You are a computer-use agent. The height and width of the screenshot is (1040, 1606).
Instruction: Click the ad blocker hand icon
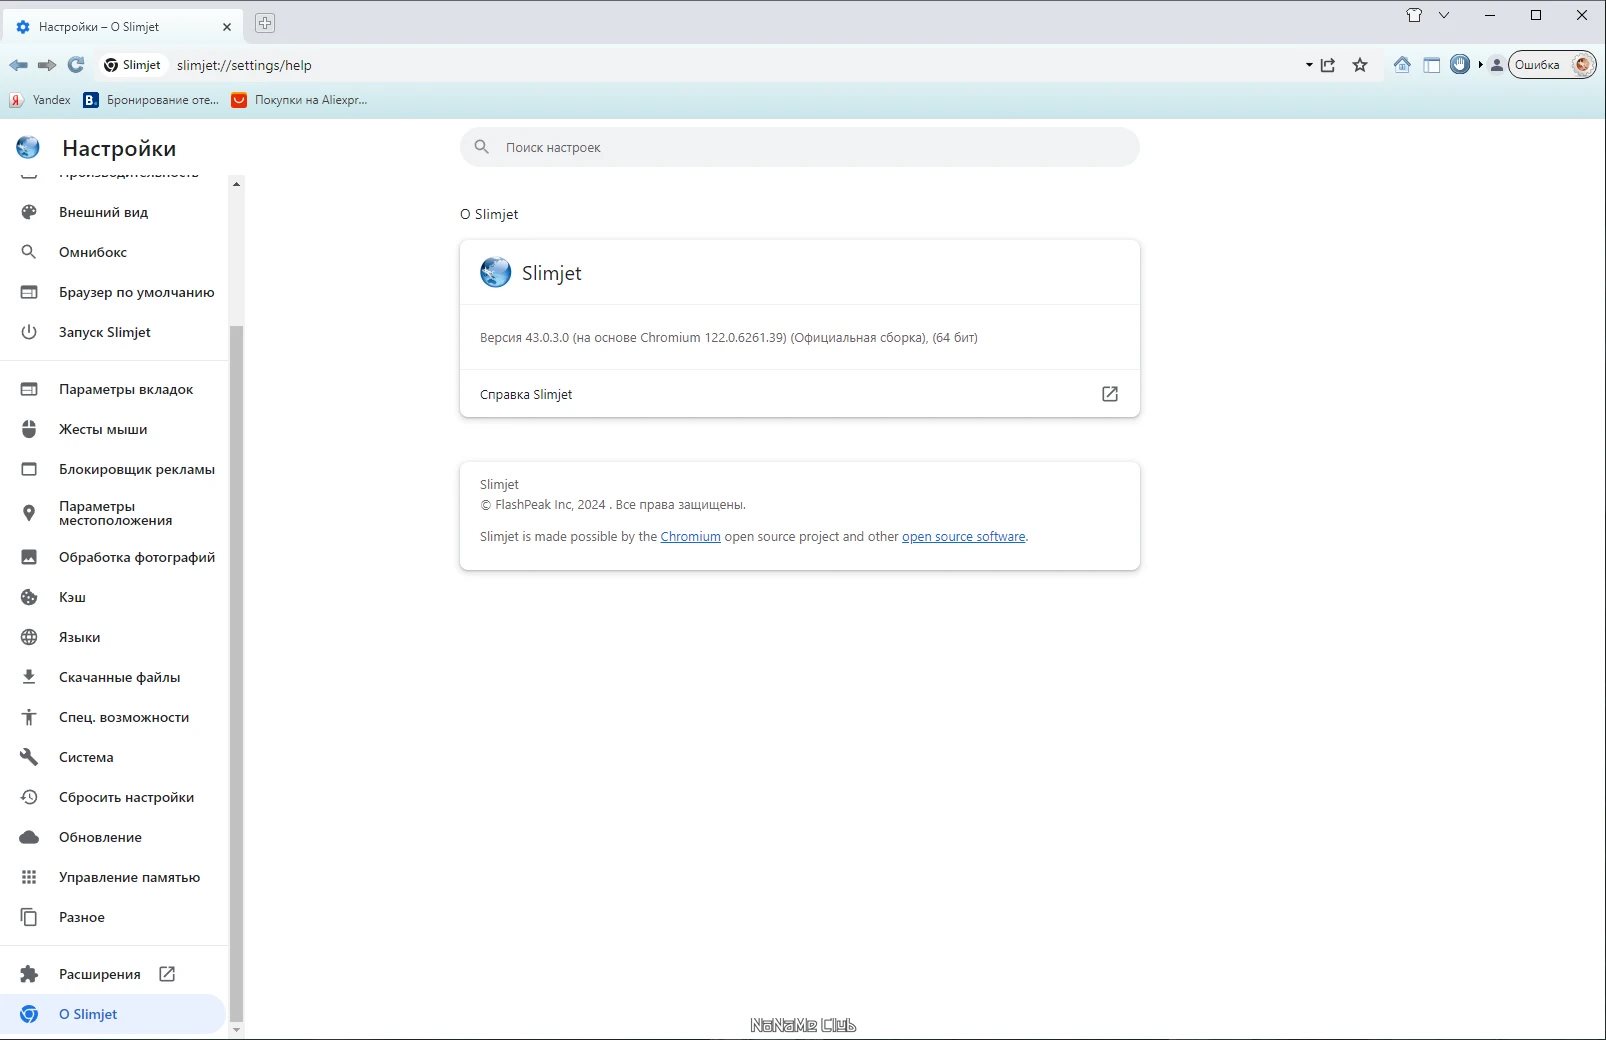coord(1460,65)
